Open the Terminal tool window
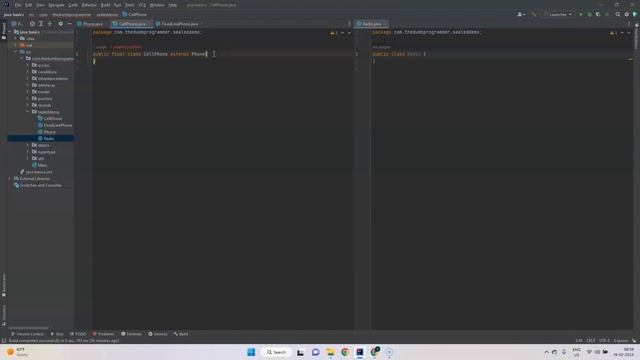640x360 pixels. click(131, 334)
